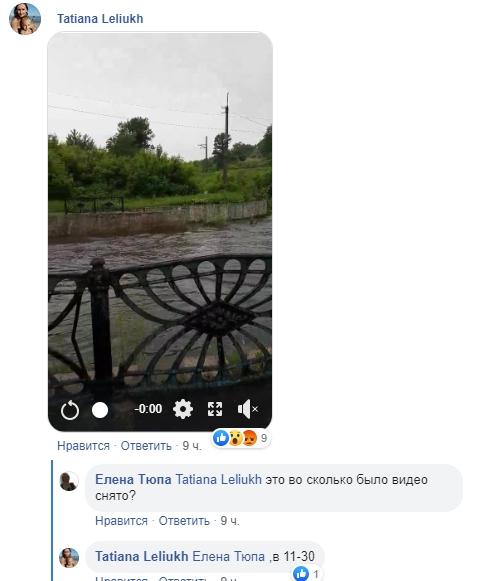
Task: Like the video comment via Нравится
Action: [x=83, y=445]
